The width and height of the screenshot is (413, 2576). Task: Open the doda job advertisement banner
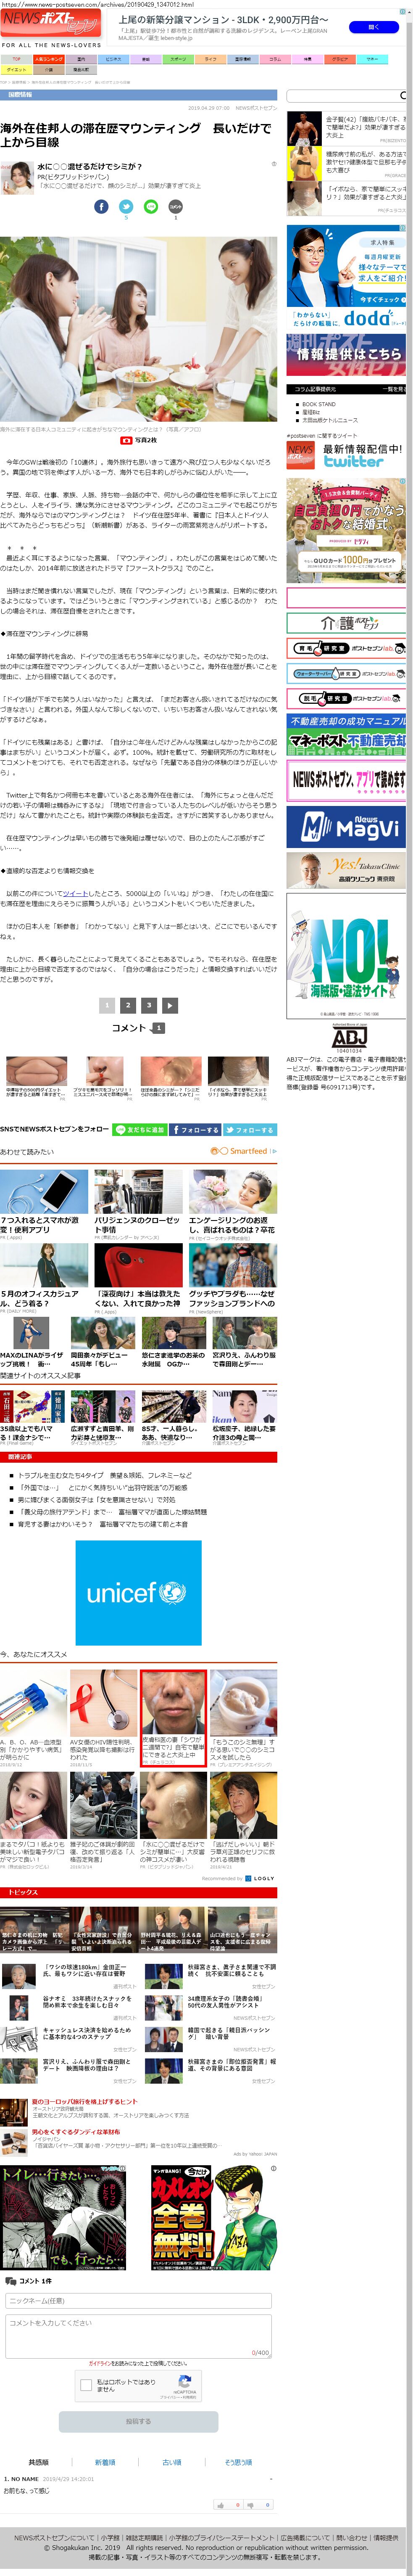coord(346,278)
